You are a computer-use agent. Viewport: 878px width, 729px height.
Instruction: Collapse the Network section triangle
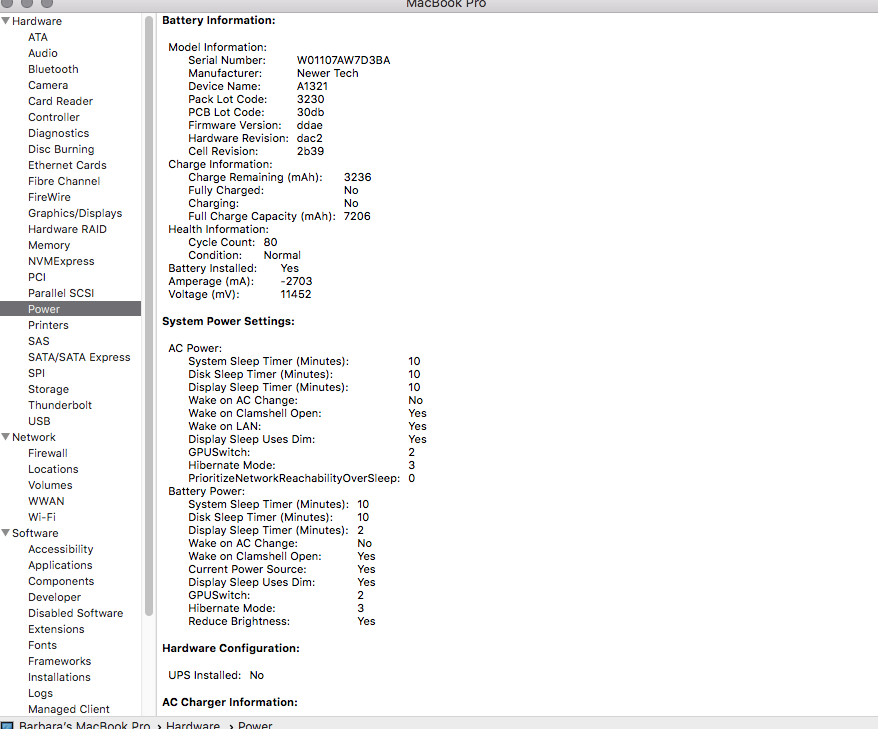[x=6, y=437]
